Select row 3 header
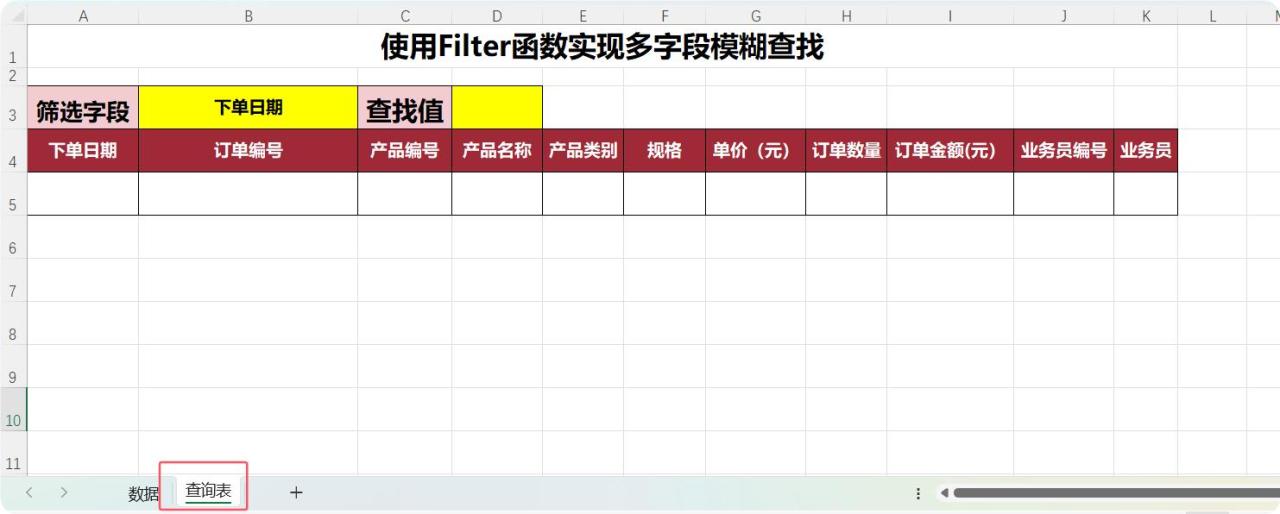The height and width of the screenshot is (514, 1280). [13, 108]
